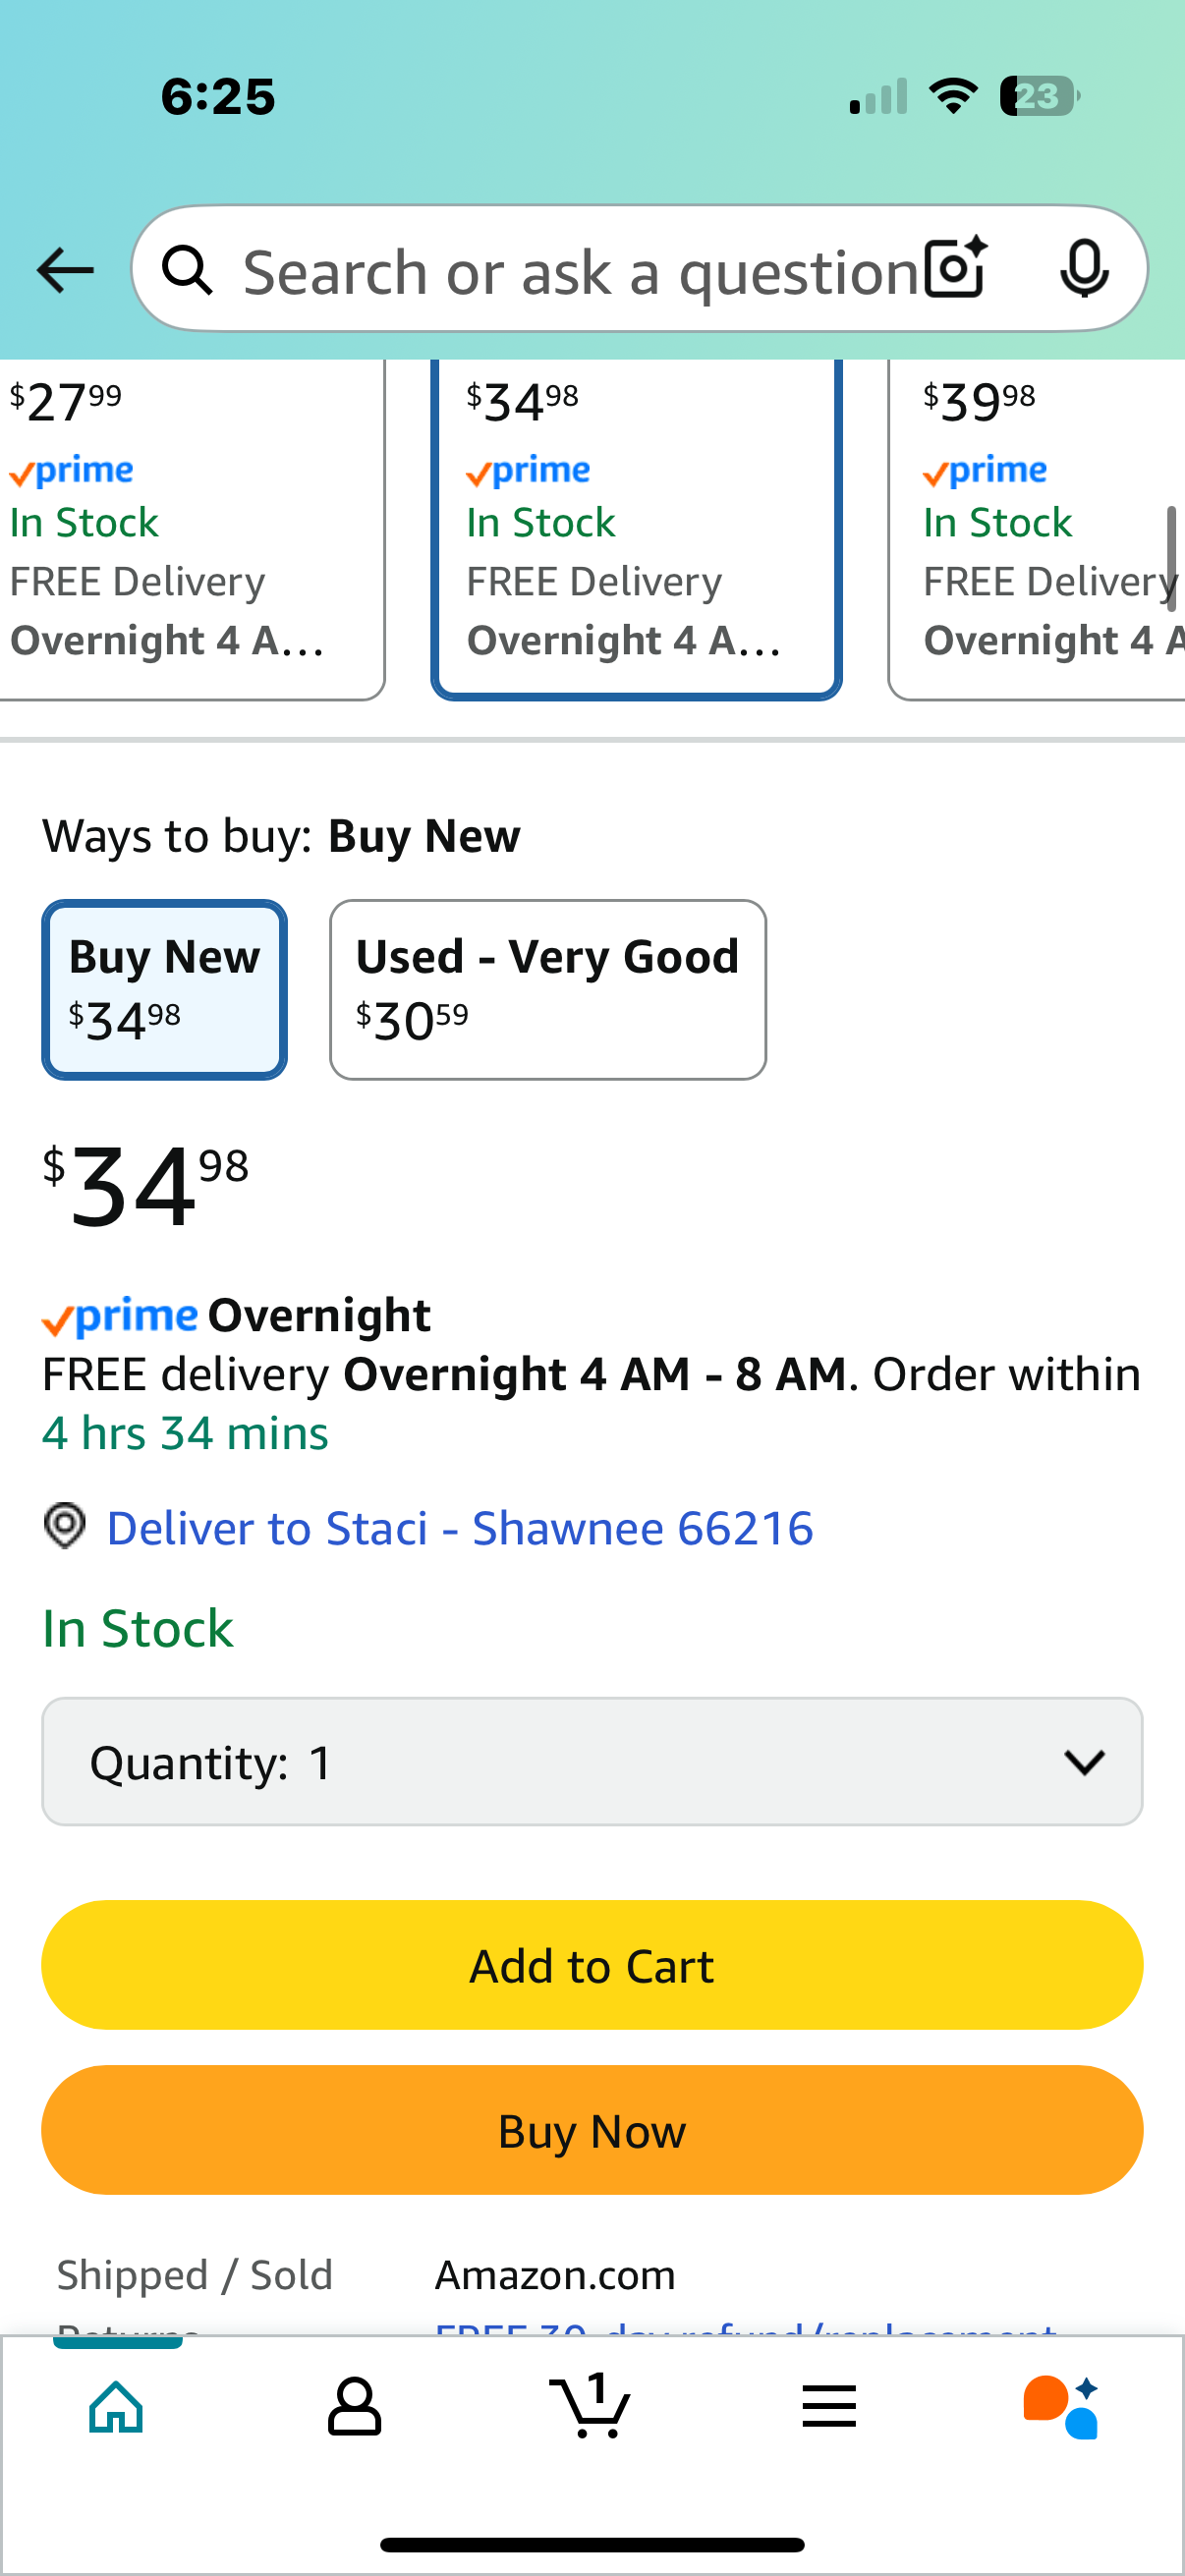Add the item to cart
The image size is (1185, 2576).
click(x=592, y=1965)
